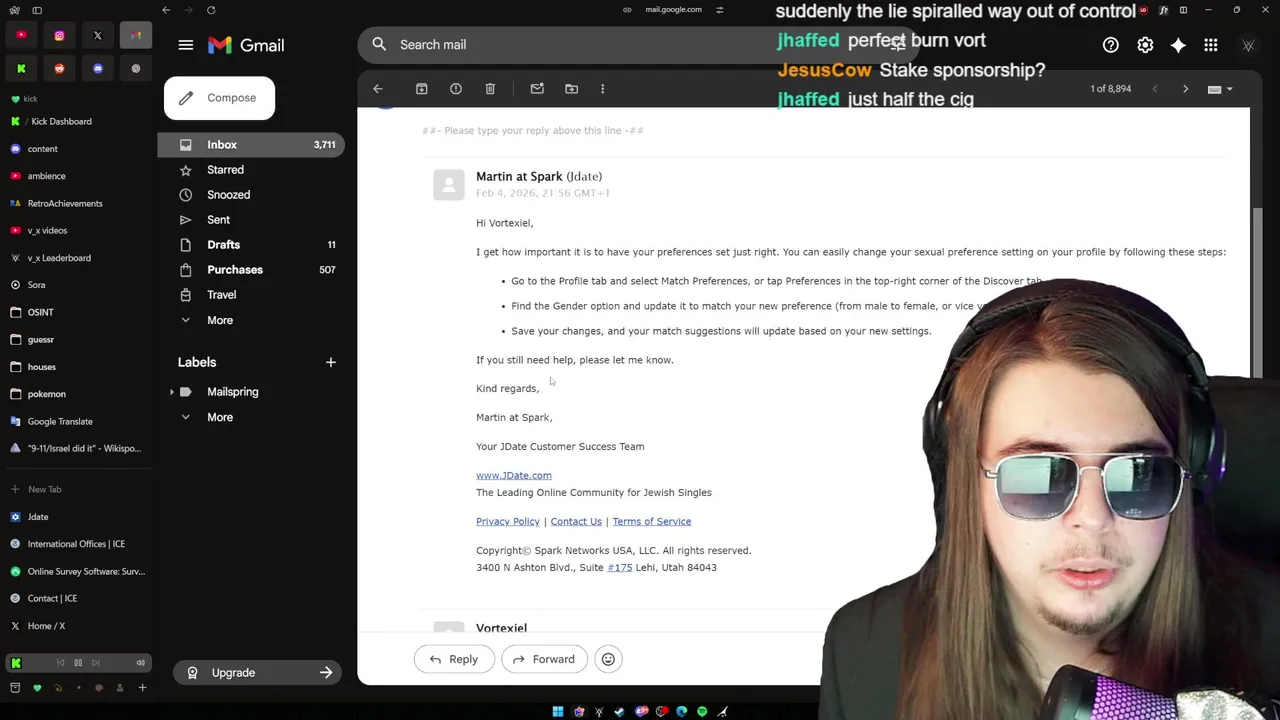
Task: Delete this email with trash icon
Action: click(490, 89)
